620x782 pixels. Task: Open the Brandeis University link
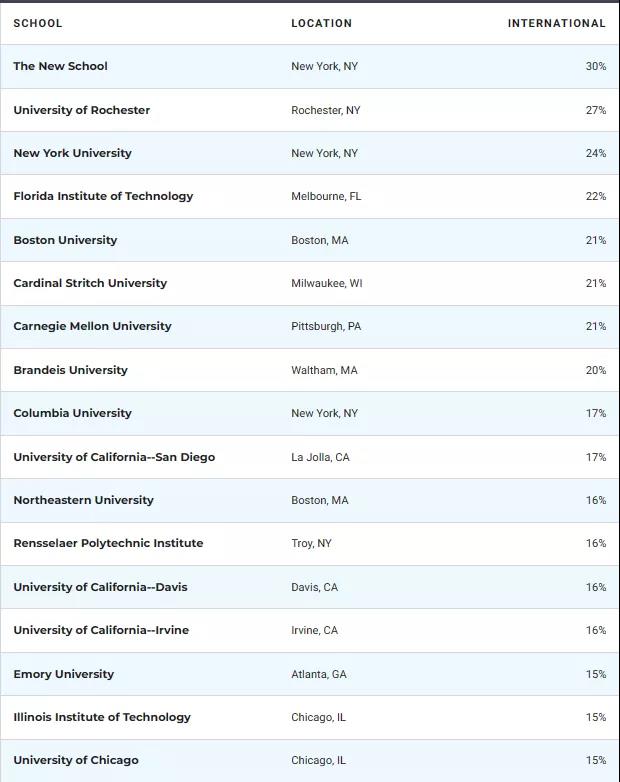(70, 370)
